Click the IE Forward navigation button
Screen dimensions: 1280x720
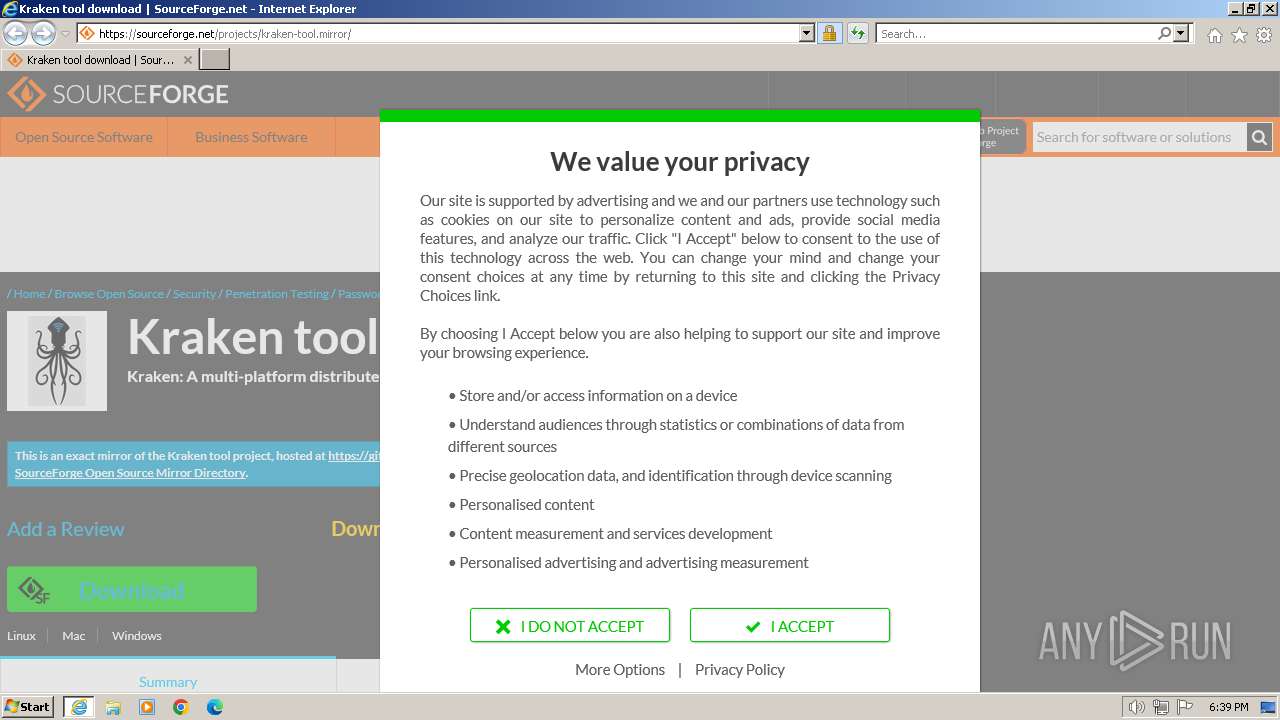click(43, 33)
